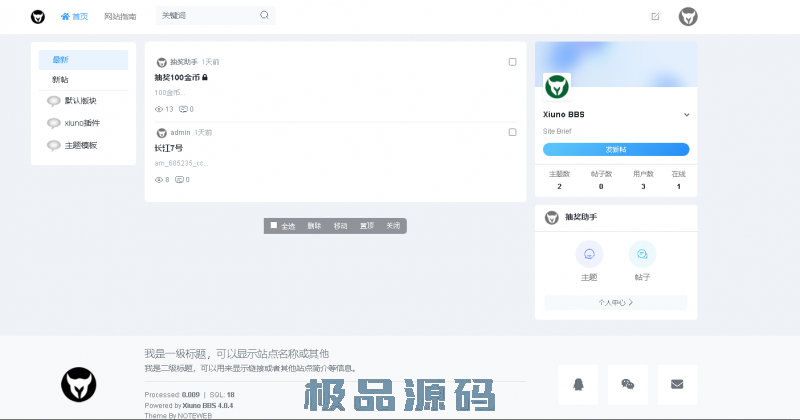Open the 抽奖100金币 thread
Screen dimensions: 800x420
[x=177, y=78]
